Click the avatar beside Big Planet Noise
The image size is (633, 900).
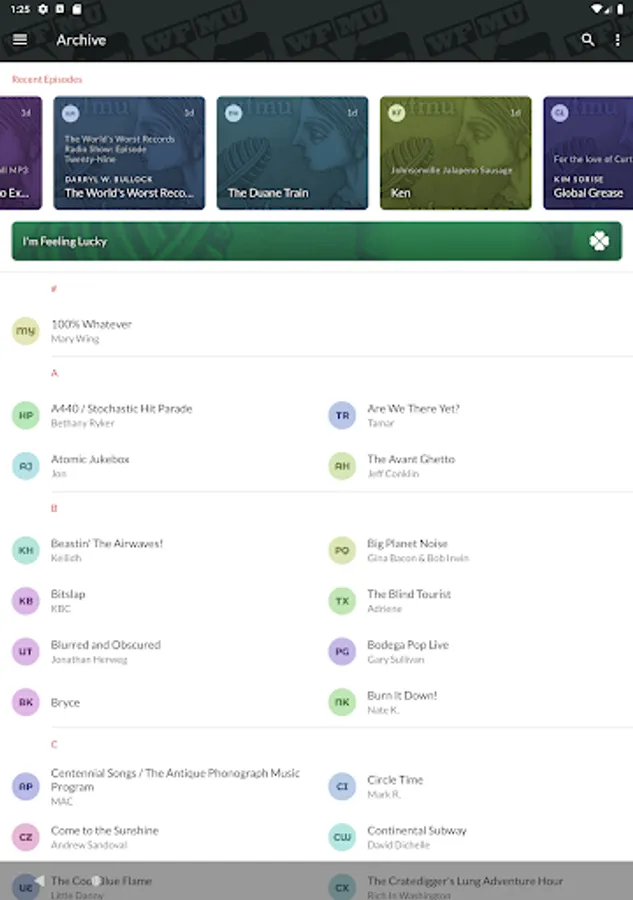[342, 550]
